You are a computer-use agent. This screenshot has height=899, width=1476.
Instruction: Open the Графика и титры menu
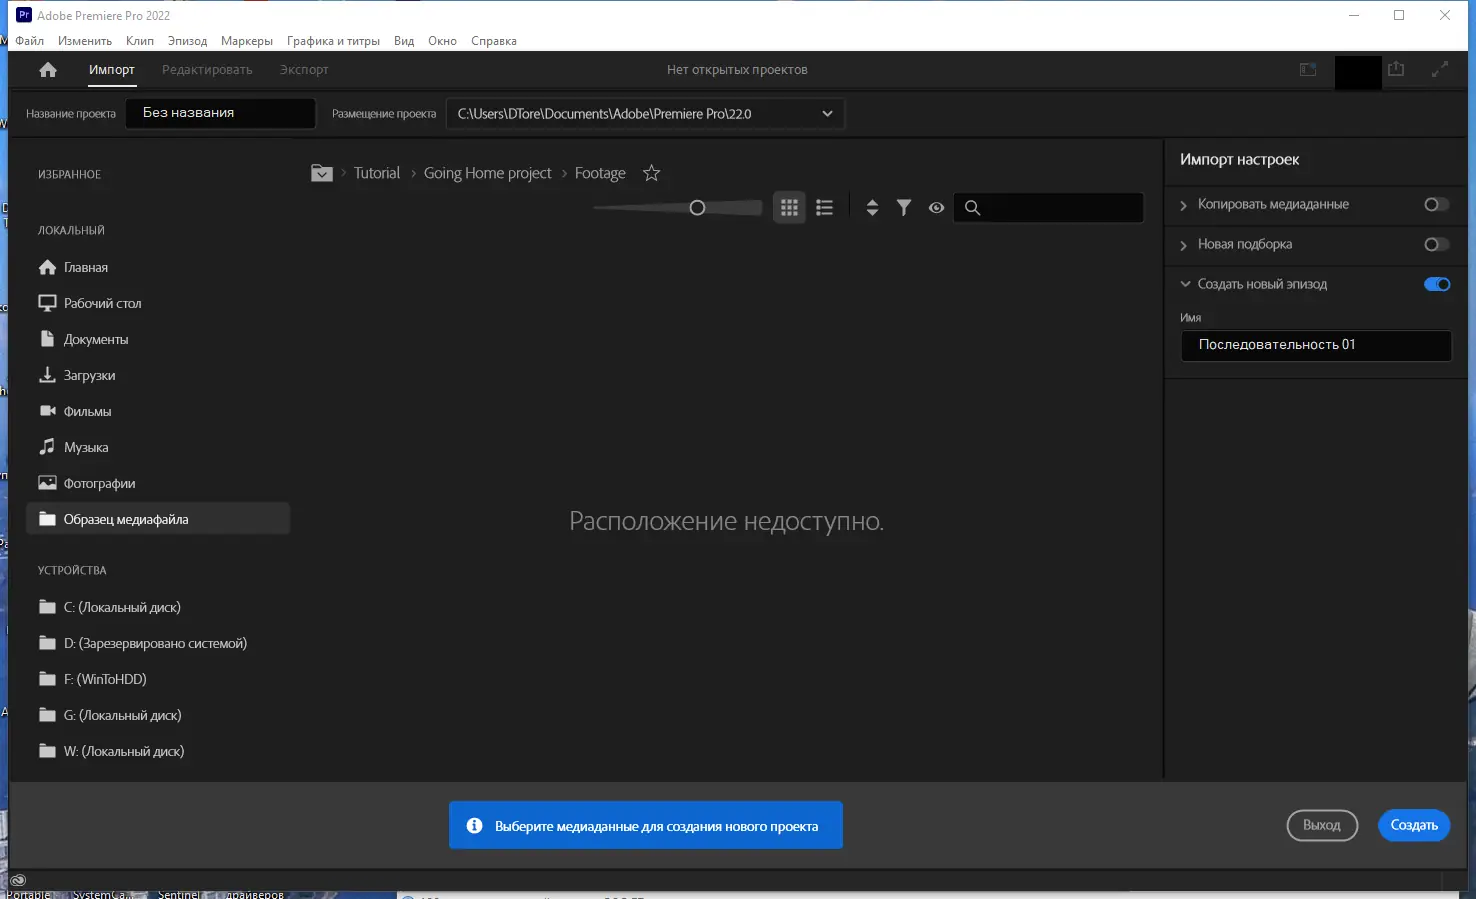pyautogui.click(x=333, y=41)
